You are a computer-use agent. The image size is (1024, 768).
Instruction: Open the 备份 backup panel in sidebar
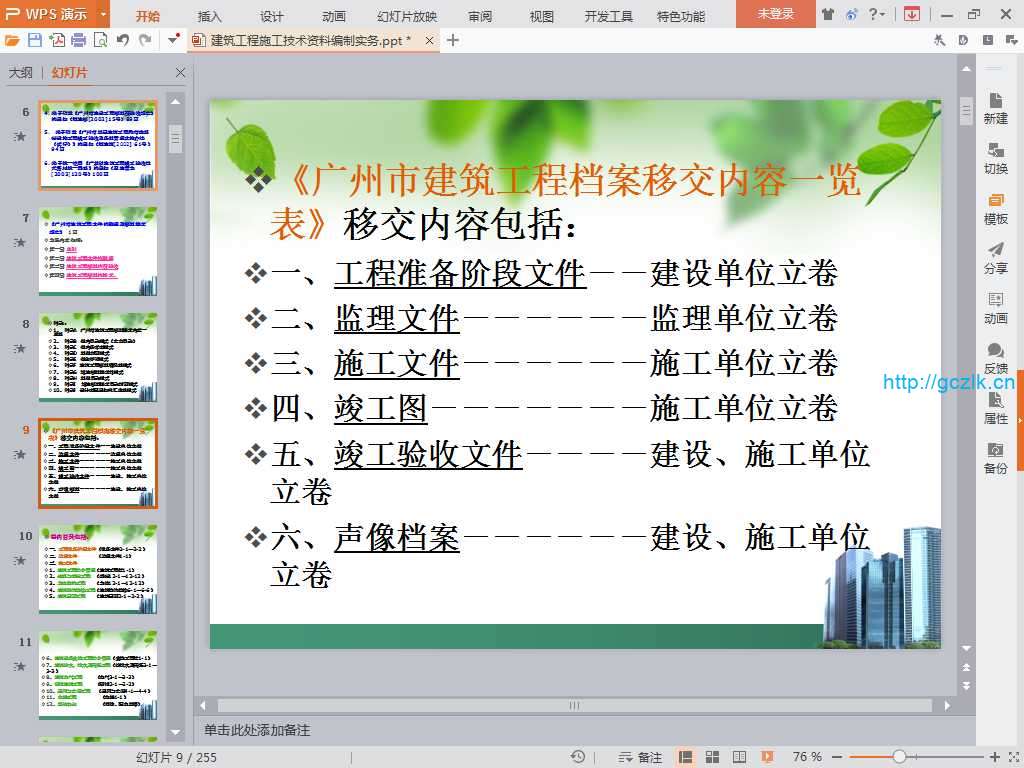click(995, 458)
